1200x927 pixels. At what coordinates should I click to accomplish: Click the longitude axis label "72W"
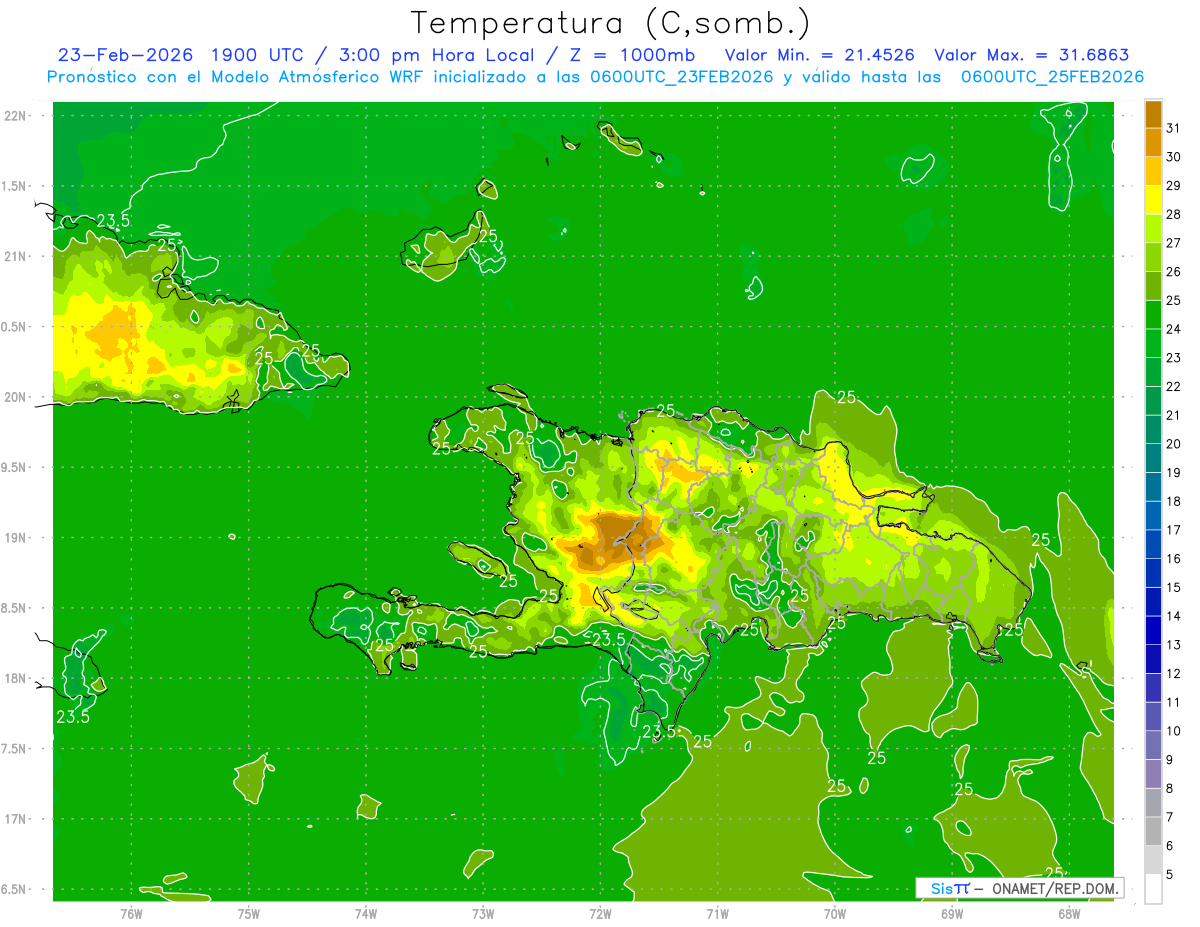click(600, 913)
